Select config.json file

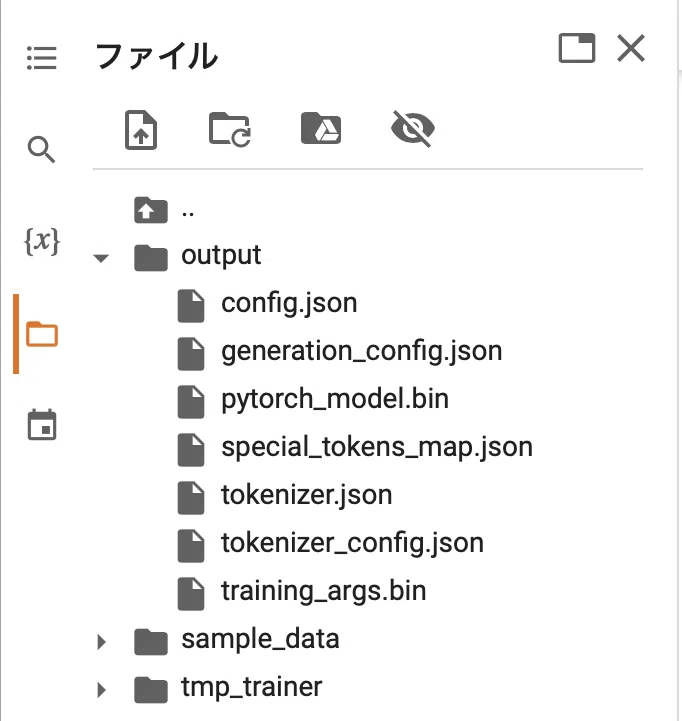point(289,303)
